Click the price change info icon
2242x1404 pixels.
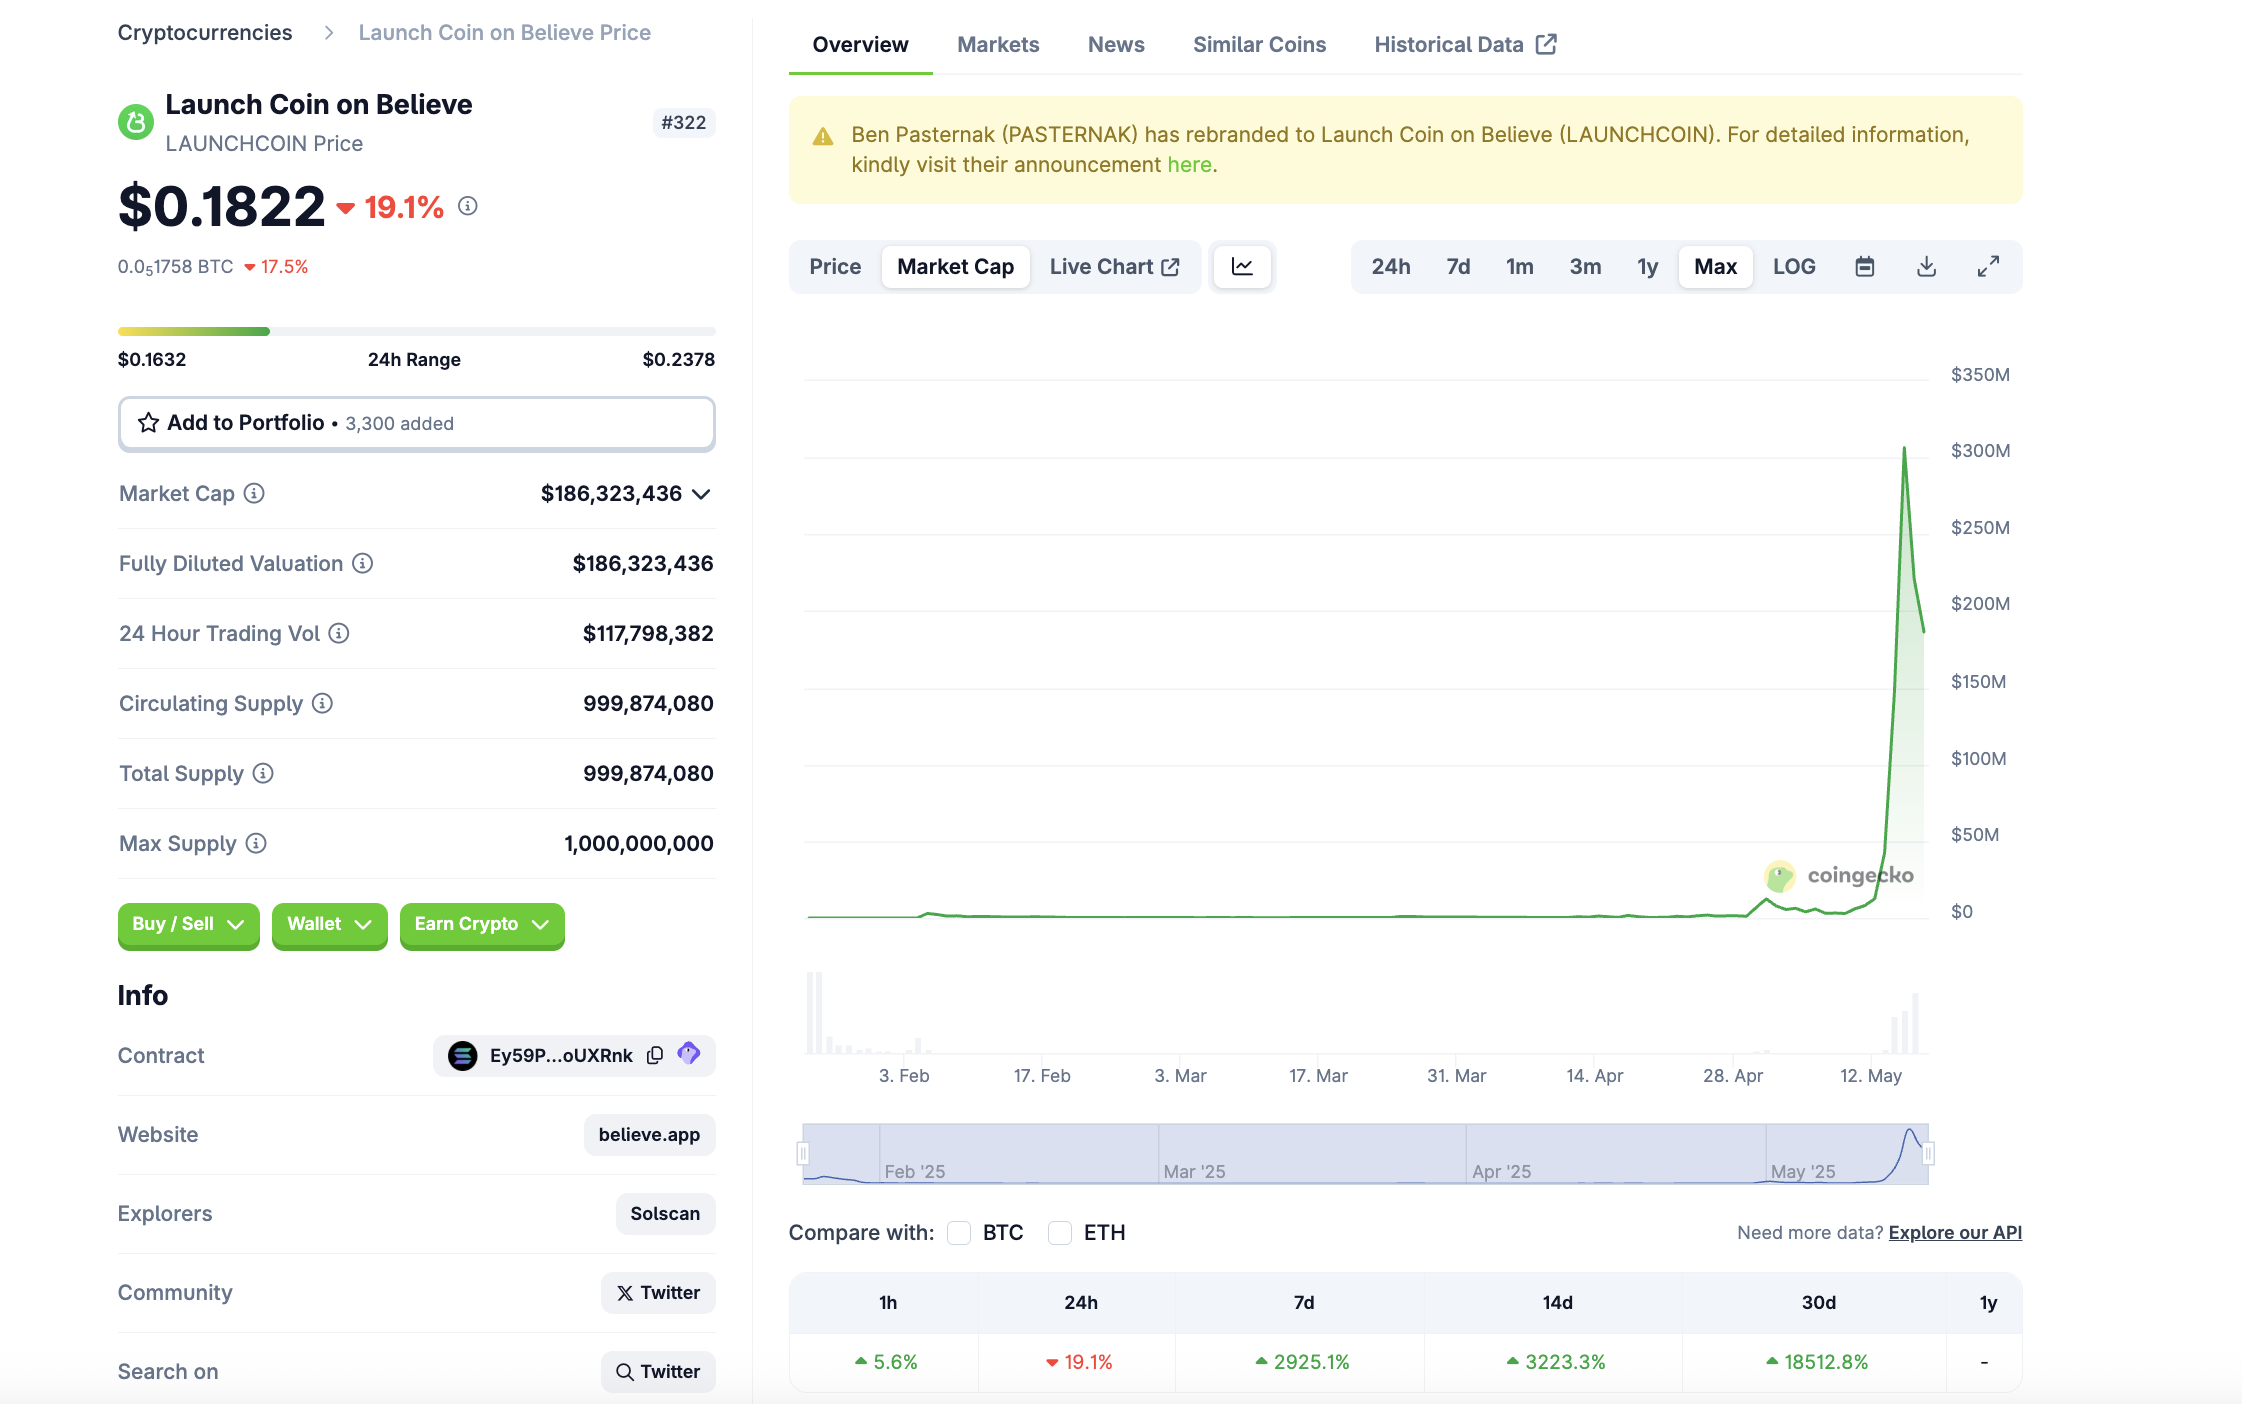[x=468, y=206]
